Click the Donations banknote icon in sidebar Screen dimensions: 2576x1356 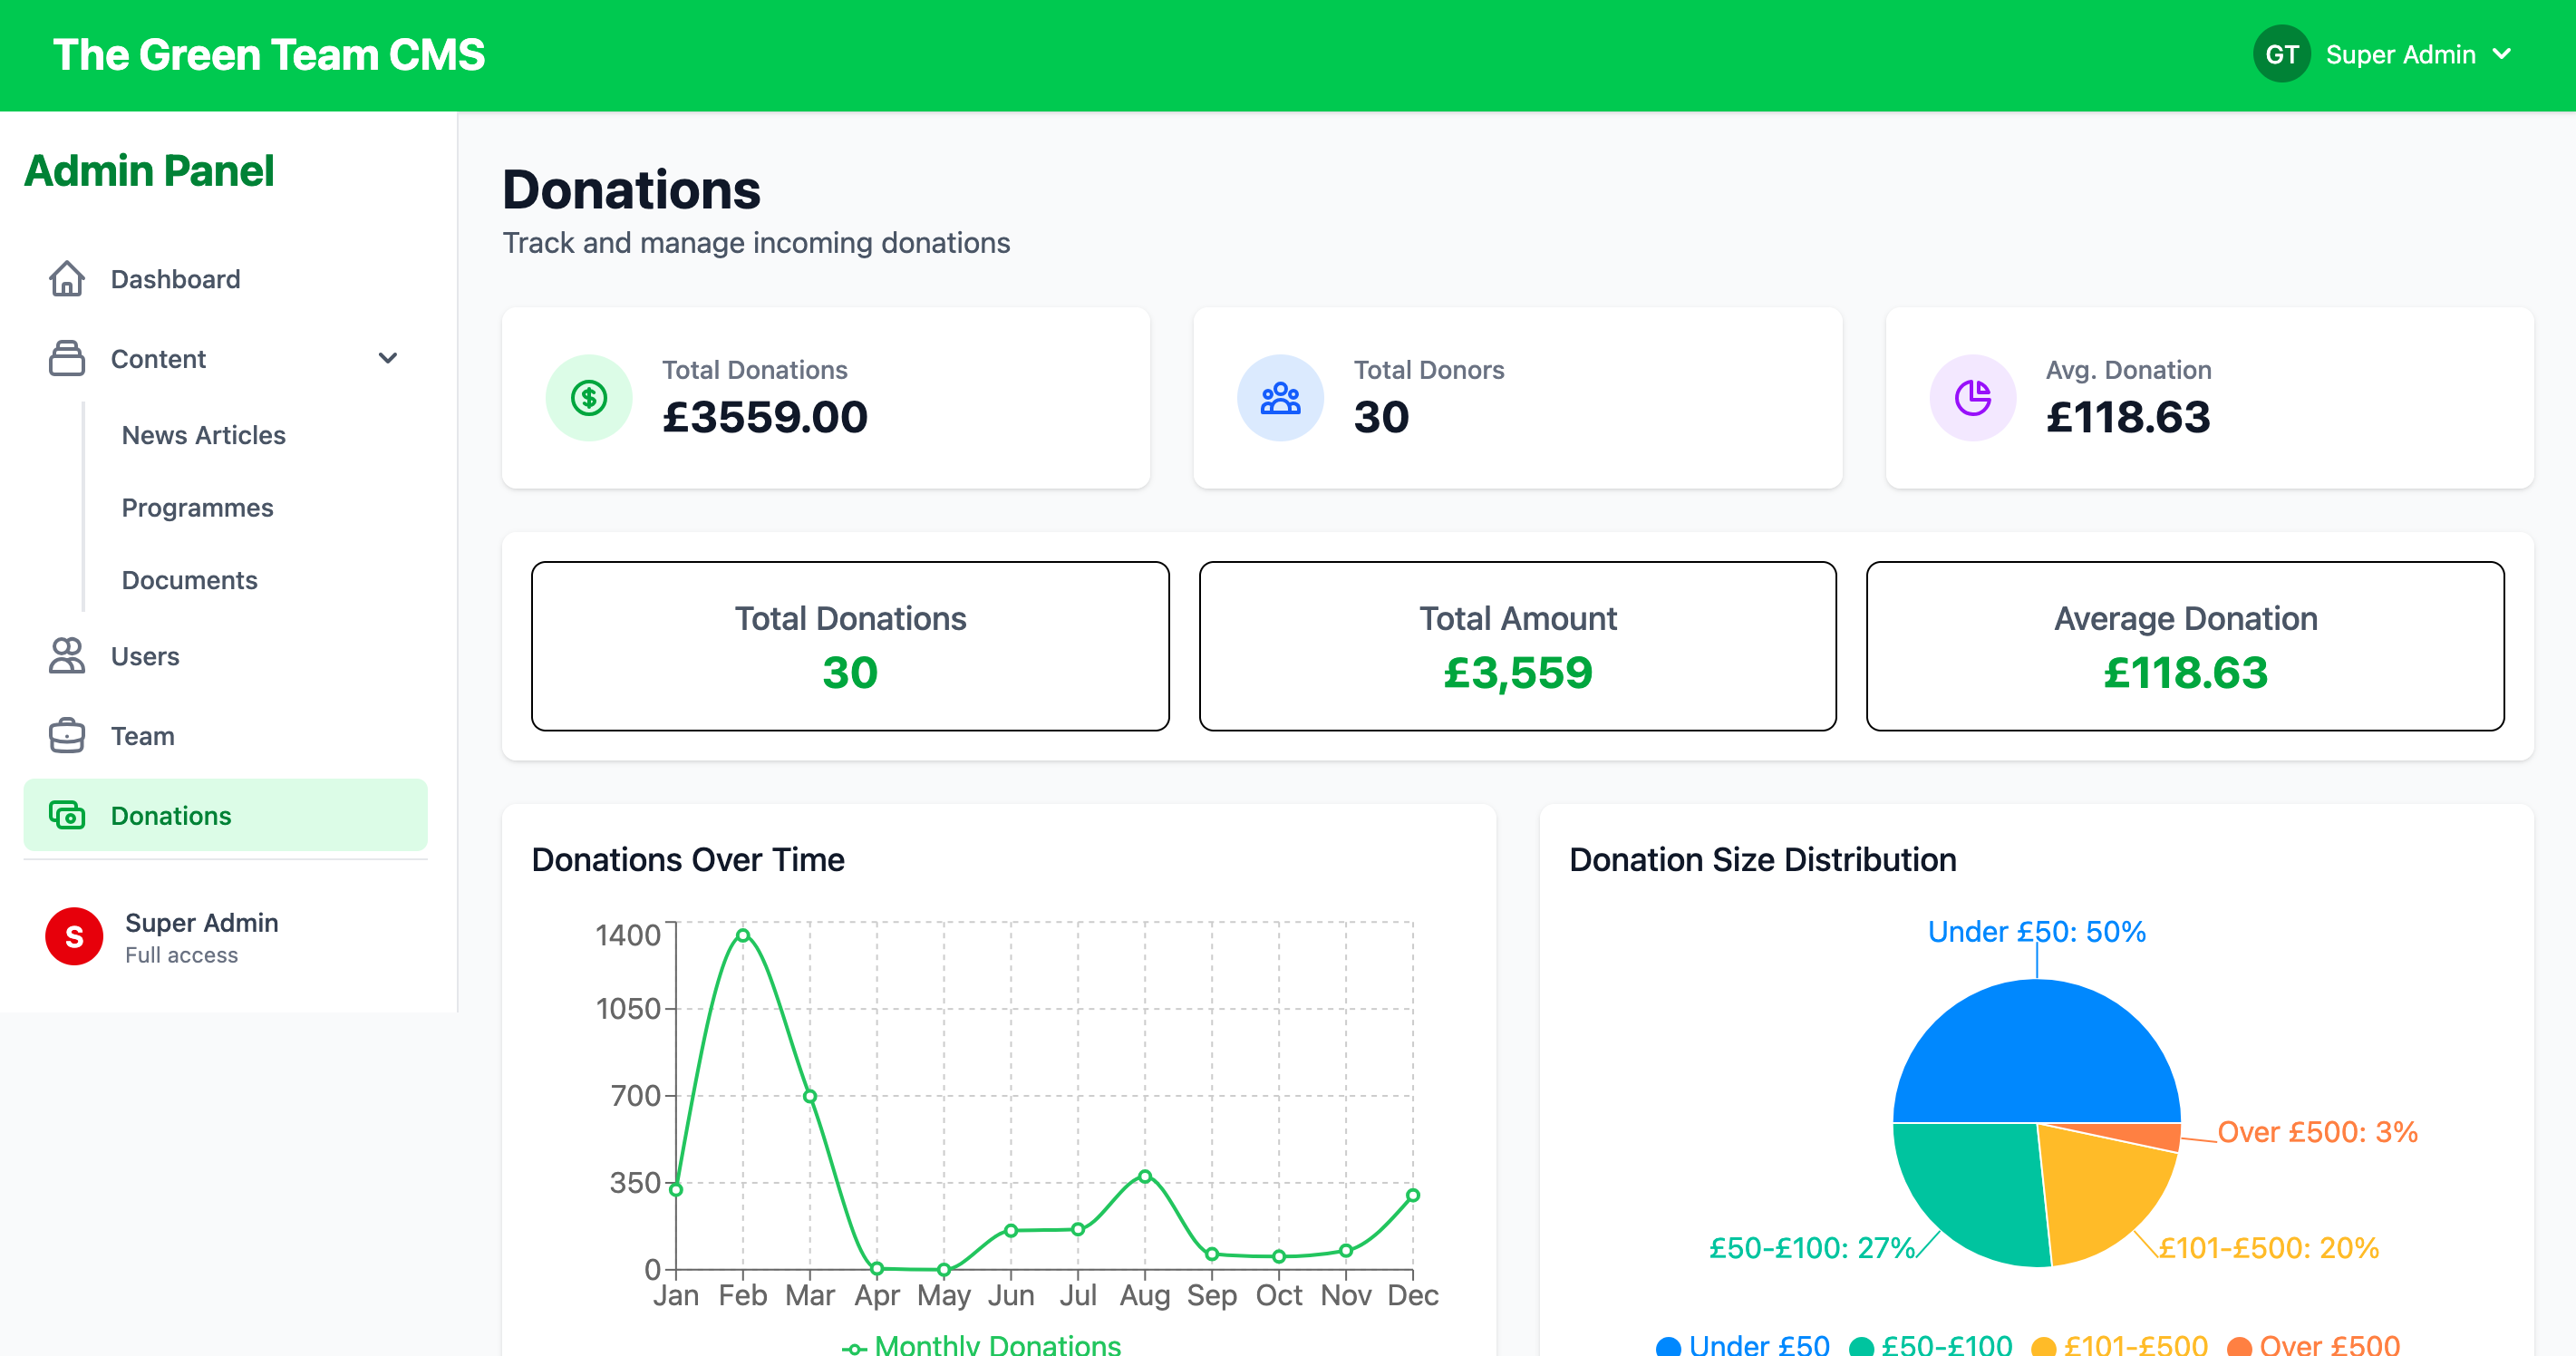coord(66,815)
